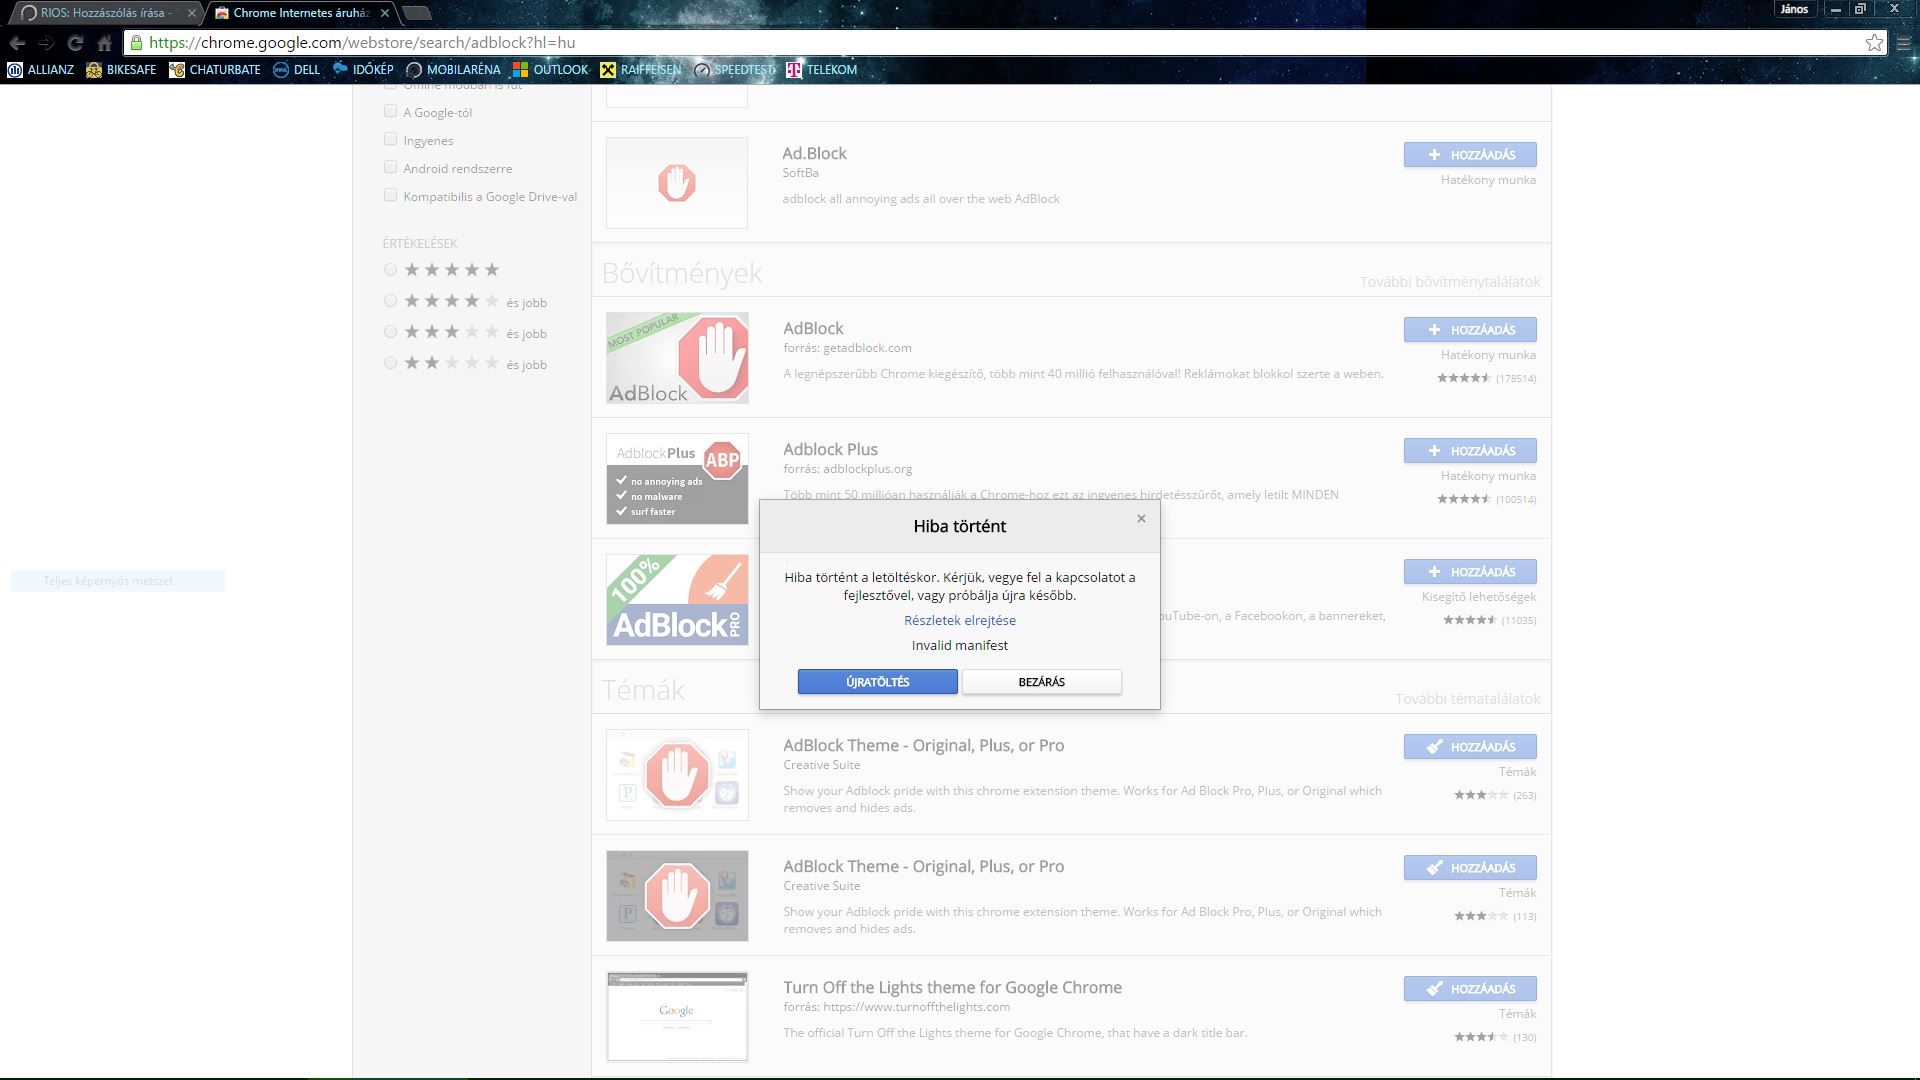Screen dimensions: 1920x1080
Task: Open the Ad.Block SoftBa thumbnail
Action: tap(677, 183)
